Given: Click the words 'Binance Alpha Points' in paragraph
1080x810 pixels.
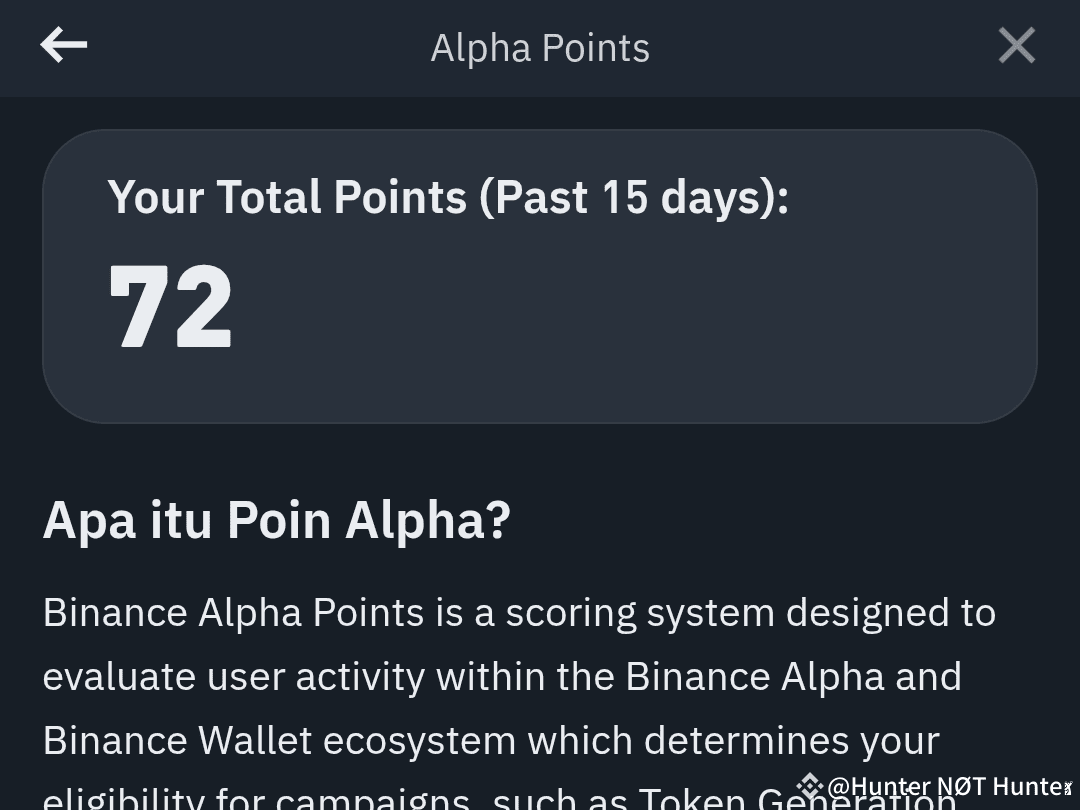Looking at the screenshot, I should [233, 612].
